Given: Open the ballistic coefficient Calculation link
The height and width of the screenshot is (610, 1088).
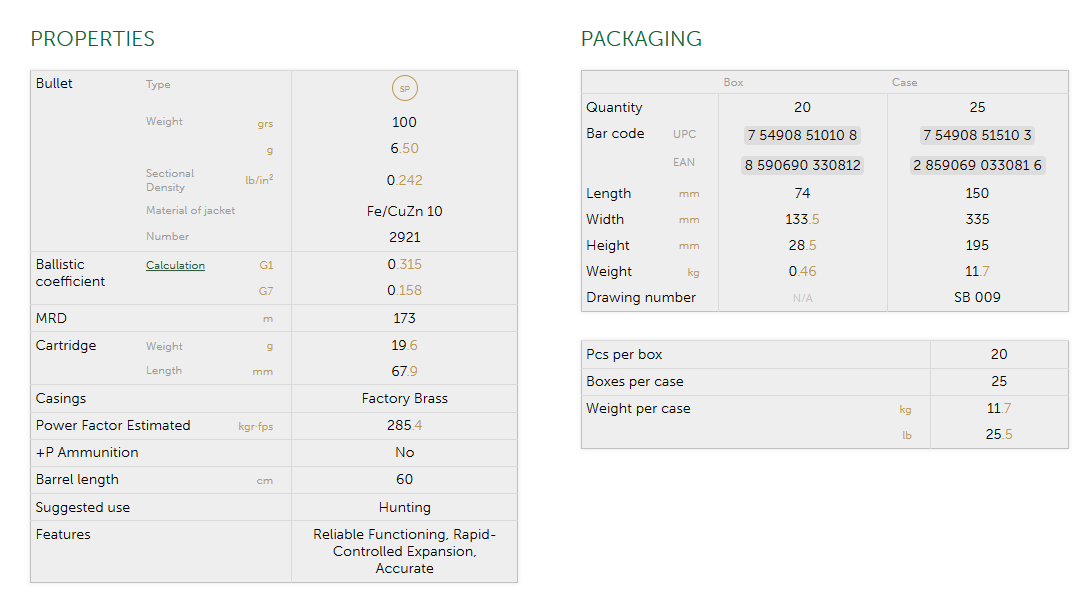Looking at the screenshot, I should tap(175, 266).
